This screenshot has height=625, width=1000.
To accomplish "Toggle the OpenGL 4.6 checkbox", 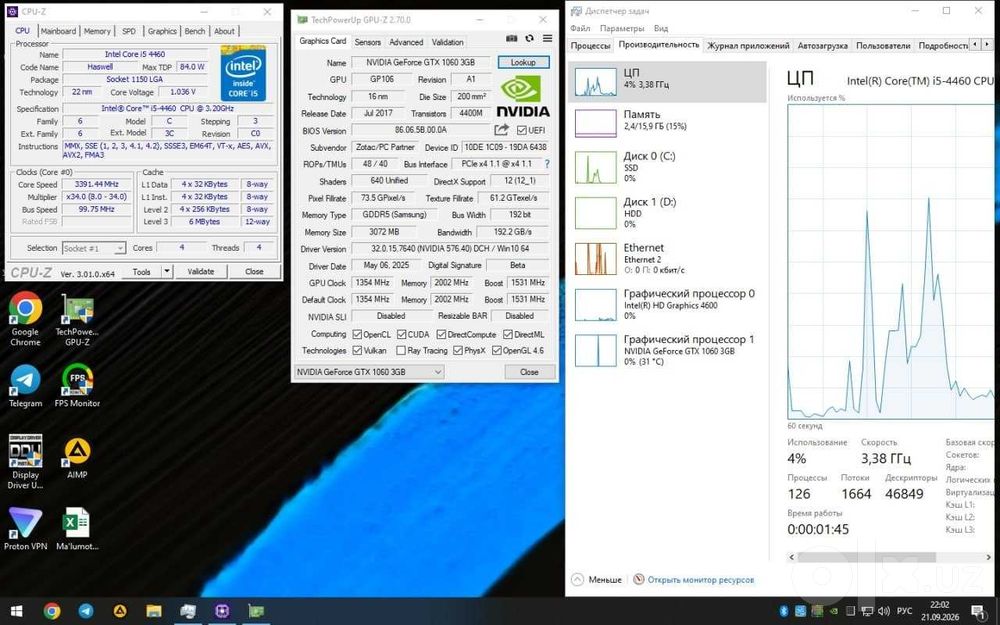I will [497, 350].
